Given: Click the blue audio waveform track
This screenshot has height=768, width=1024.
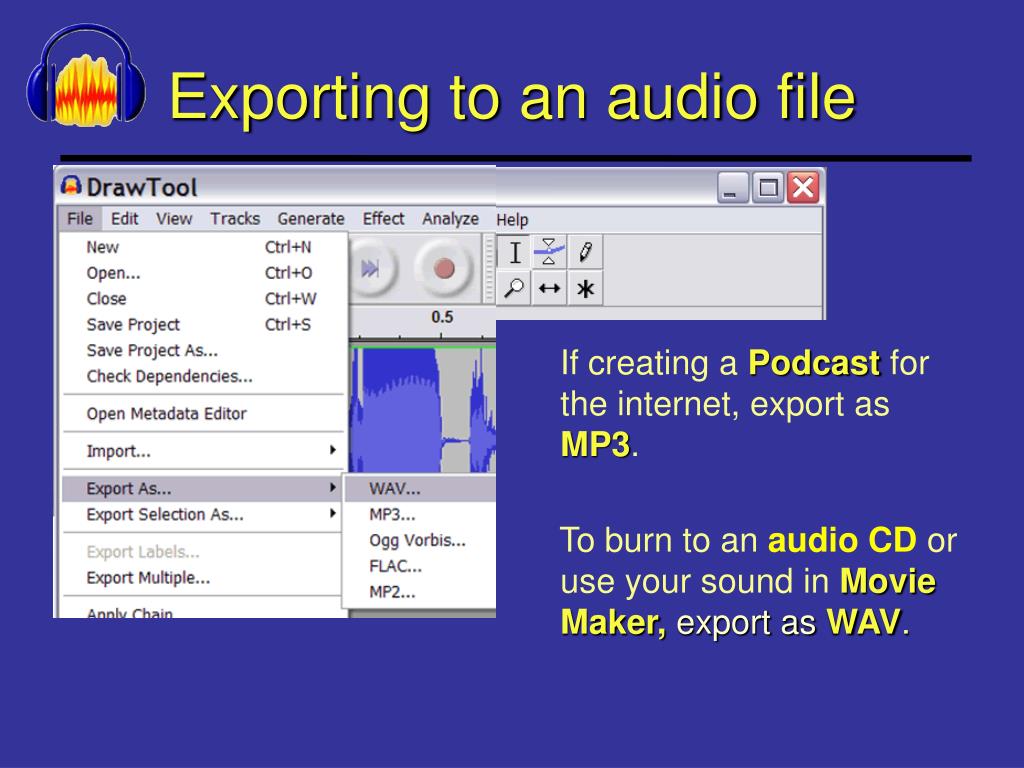Looking at the screenshot, I should [423, 410].
